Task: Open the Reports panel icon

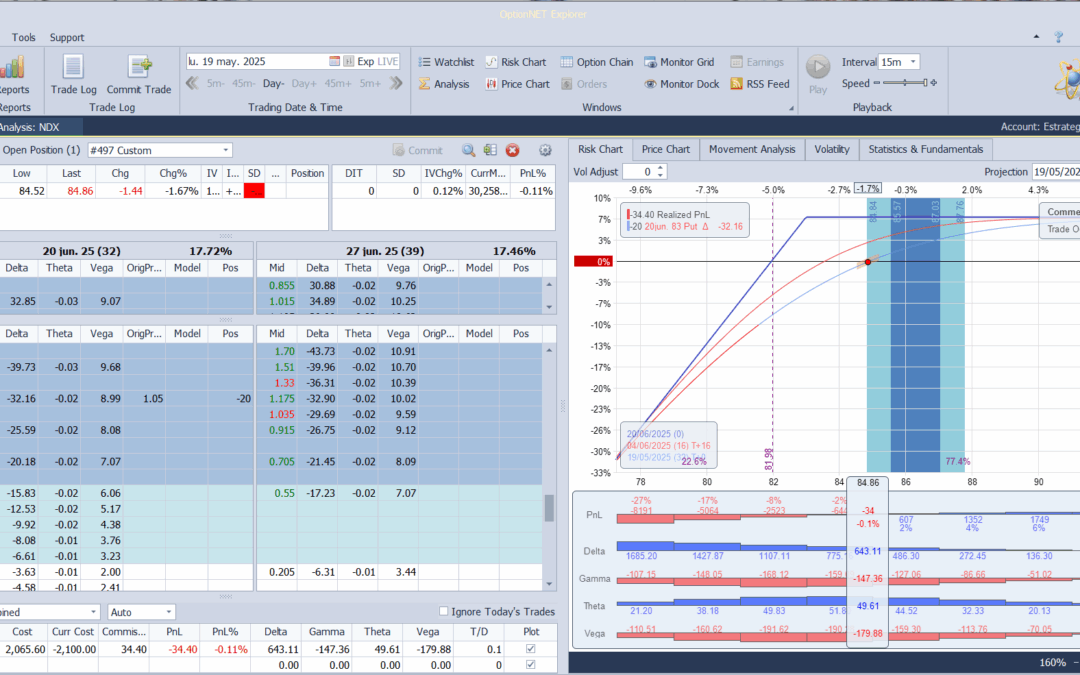Action: click(x=13, y=68)
